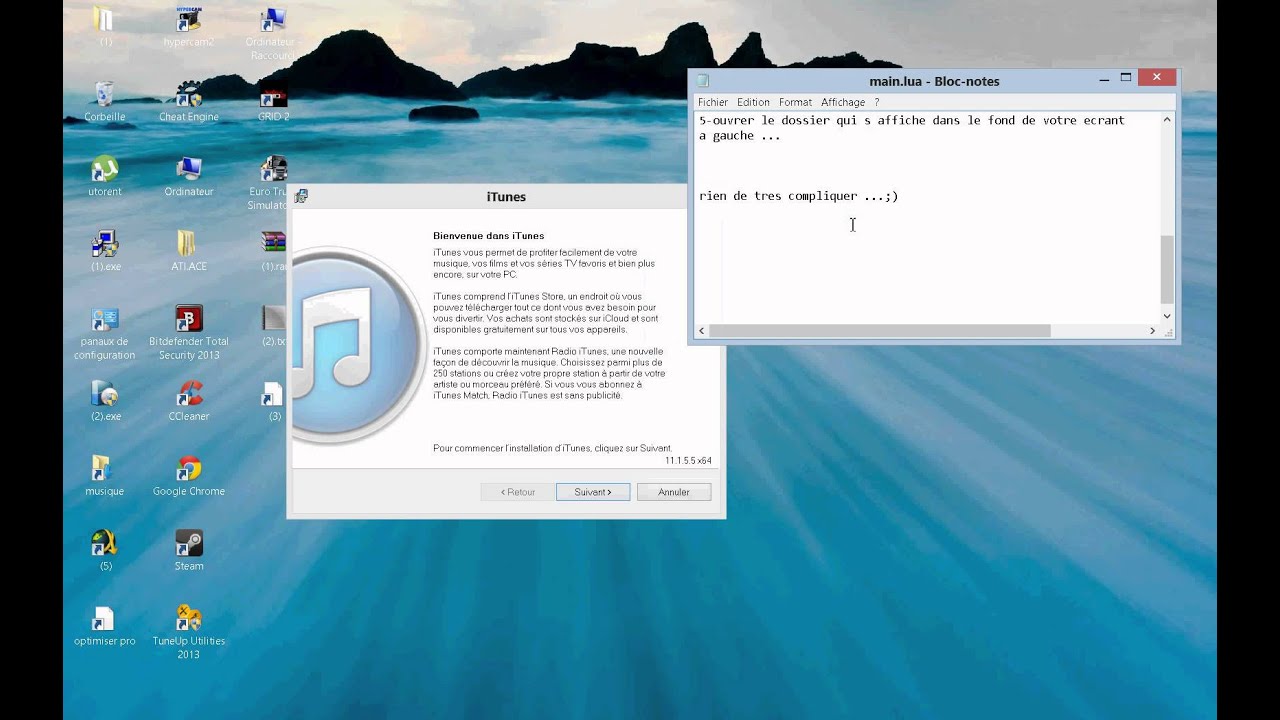This screenshot has width=1280, height=720.
Task: Close the main.lua Bloc-notes window
Action: pos(1157,78)
